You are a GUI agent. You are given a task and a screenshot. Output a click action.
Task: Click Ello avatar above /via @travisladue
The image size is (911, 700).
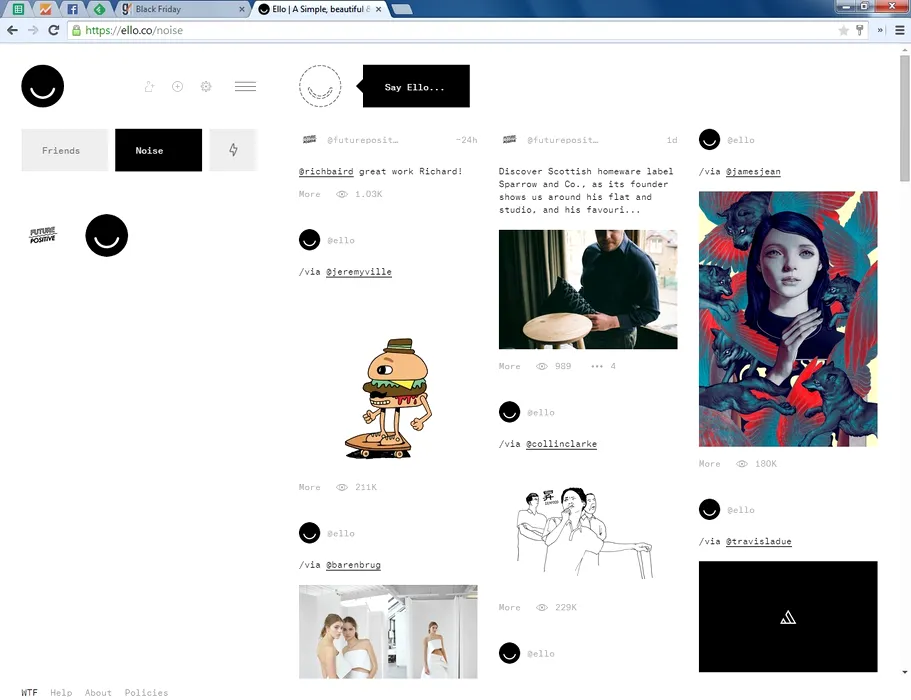tap(709, 509)
